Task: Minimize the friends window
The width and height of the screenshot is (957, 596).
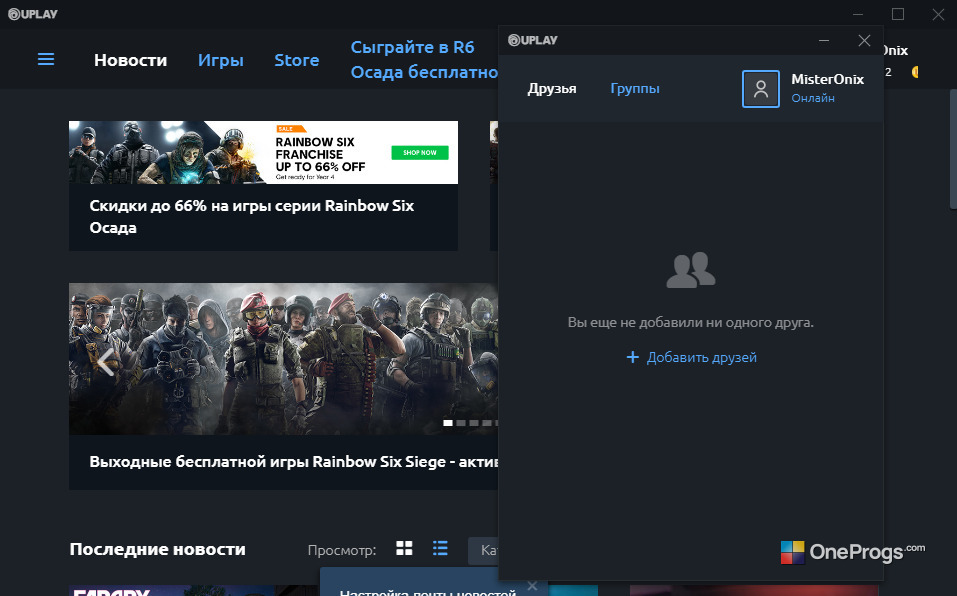Action: tap(824, 41)
